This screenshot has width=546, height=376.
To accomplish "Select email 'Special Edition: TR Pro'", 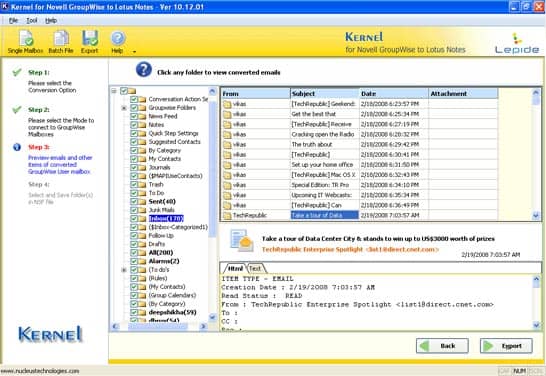I will pyautogui.click(x=320, y=185).
